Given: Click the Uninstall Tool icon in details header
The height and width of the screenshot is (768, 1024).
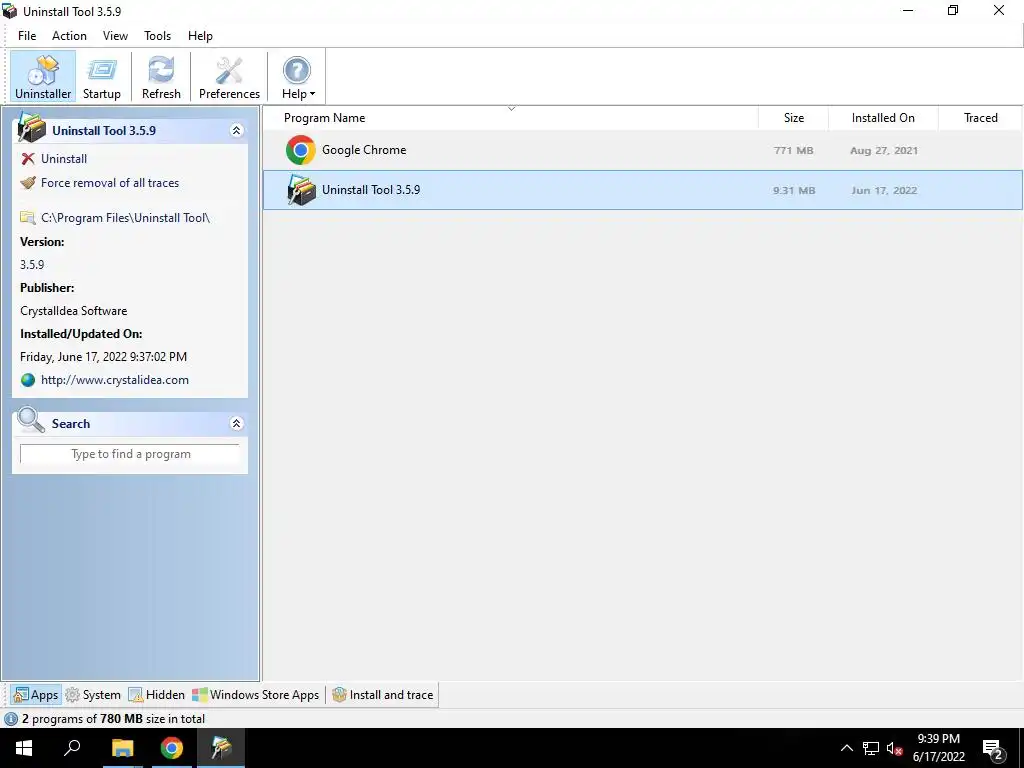Looking at the screenshot, I should pyautogui.click(x=31, y=127).
